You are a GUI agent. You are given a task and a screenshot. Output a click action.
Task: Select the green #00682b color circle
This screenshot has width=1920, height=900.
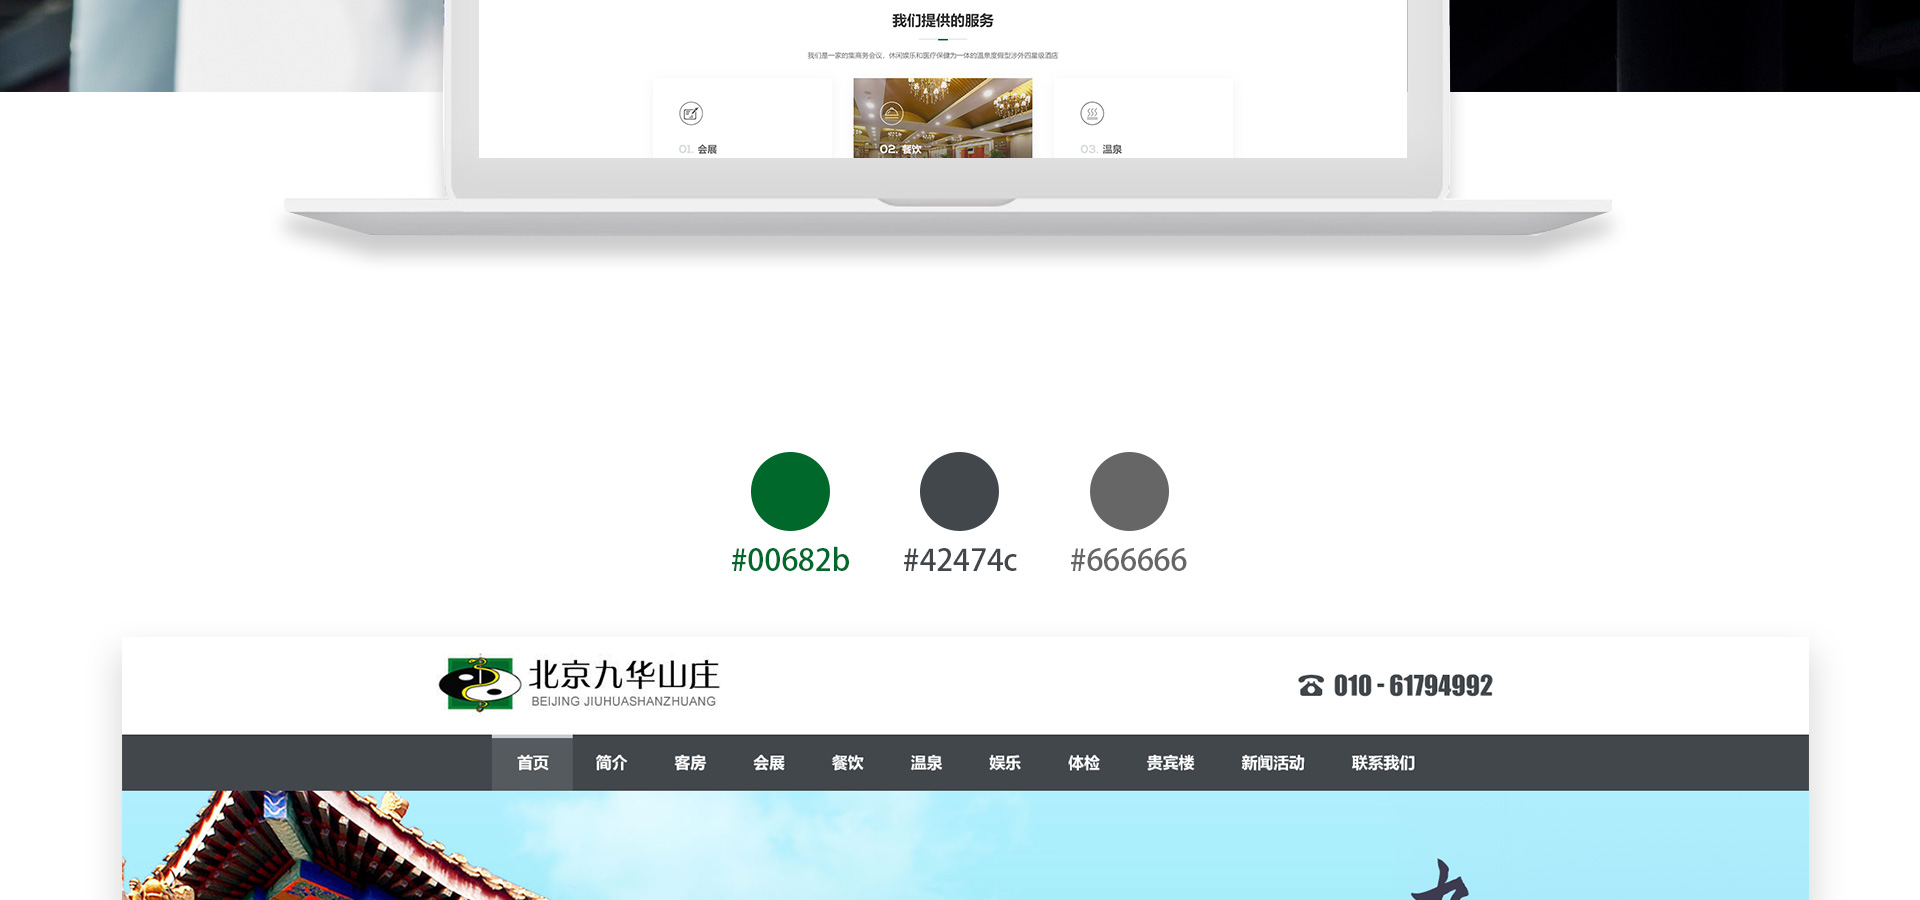point(790,491)
